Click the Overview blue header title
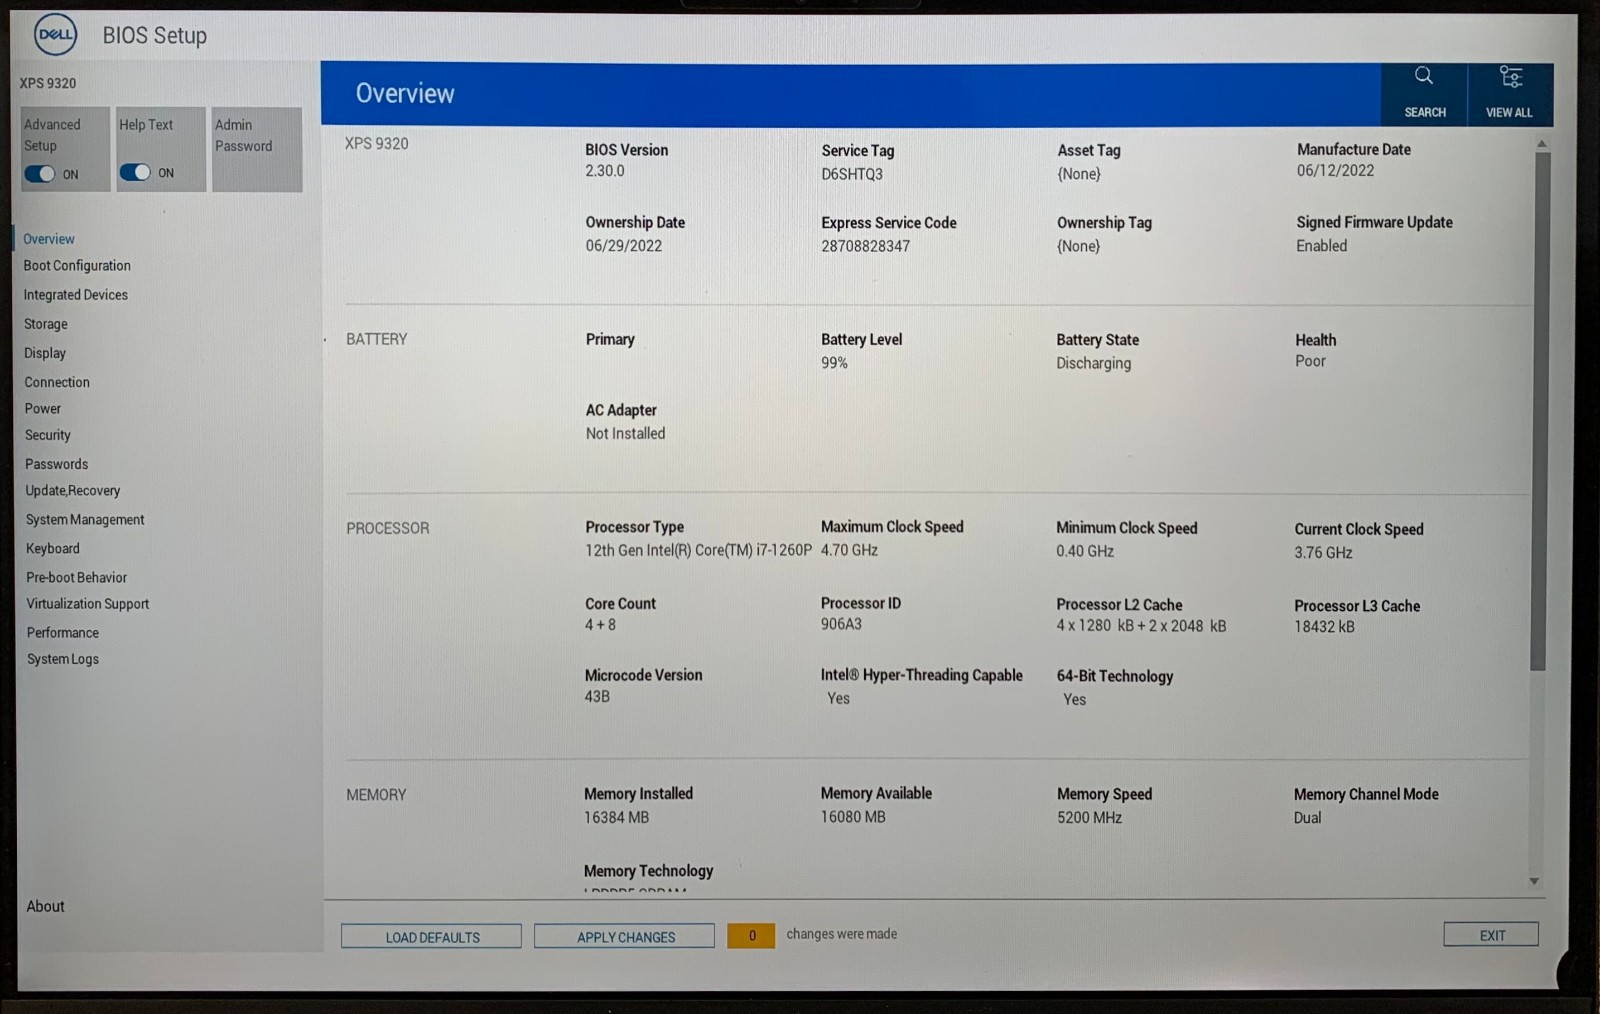Image resolution: width=1600 pixels, height=1014 pixels. pos(405,94)
